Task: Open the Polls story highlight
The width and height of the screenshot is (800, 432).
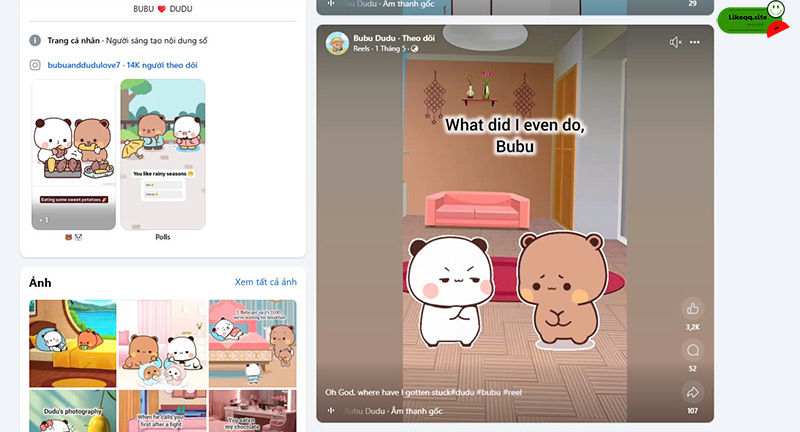Action: 163,155
